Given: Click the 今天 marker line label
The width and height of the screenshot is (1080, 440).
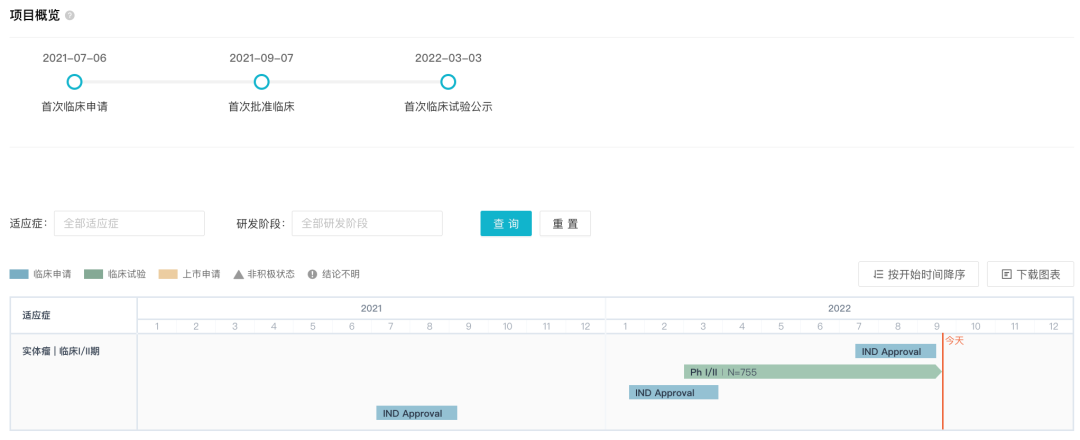Looking at the screenshot, I should (955, 341).
